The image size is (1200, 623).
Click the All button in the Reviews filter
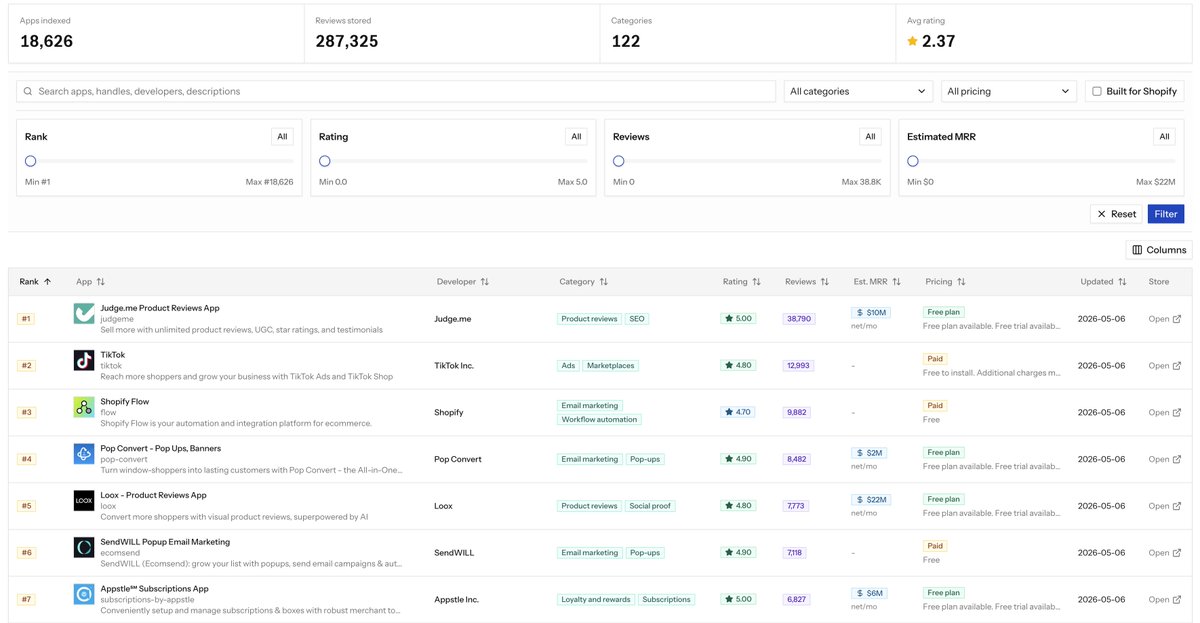[x=870, y=137]
